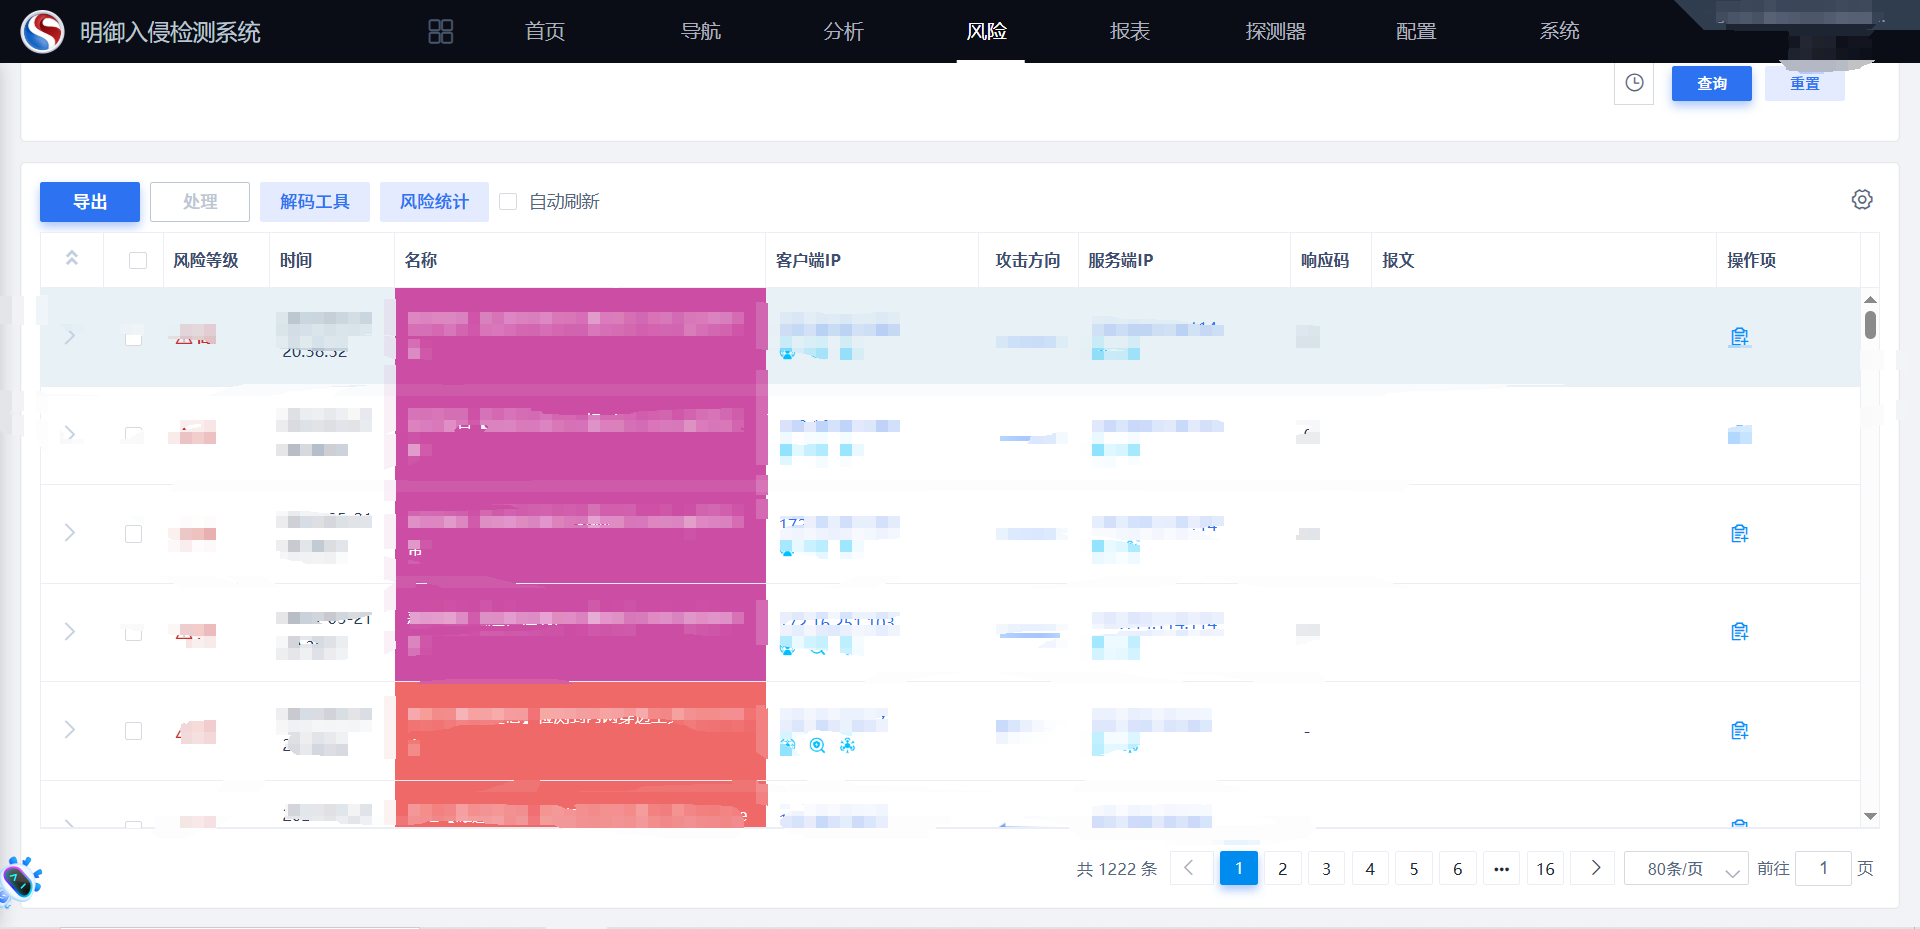Collapse all rows using double-chevron header icon
1920x929 pixels.
pyautogui.click(x=72, y=259)
